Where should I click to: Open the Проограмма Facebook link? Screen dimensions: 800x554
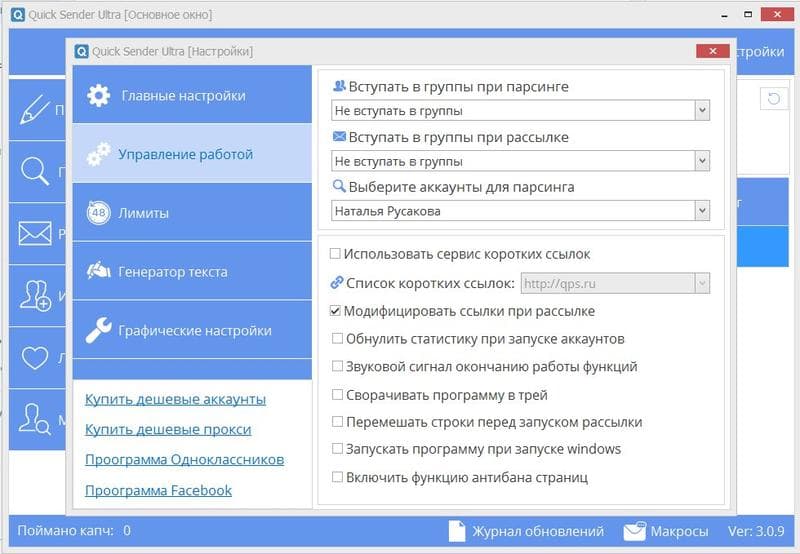(x=159, y=490)
